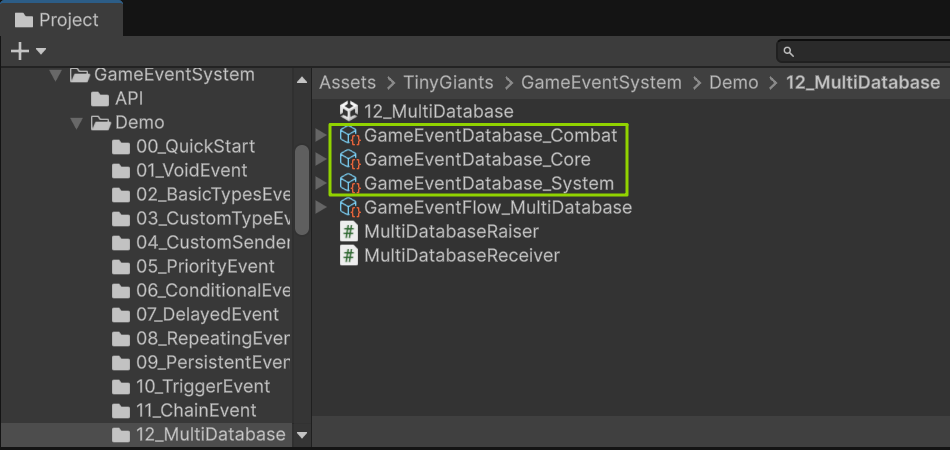950x450 pixels.
Task: Select the MultiDatabaseRaiser script icon
Action: (349, 231)
